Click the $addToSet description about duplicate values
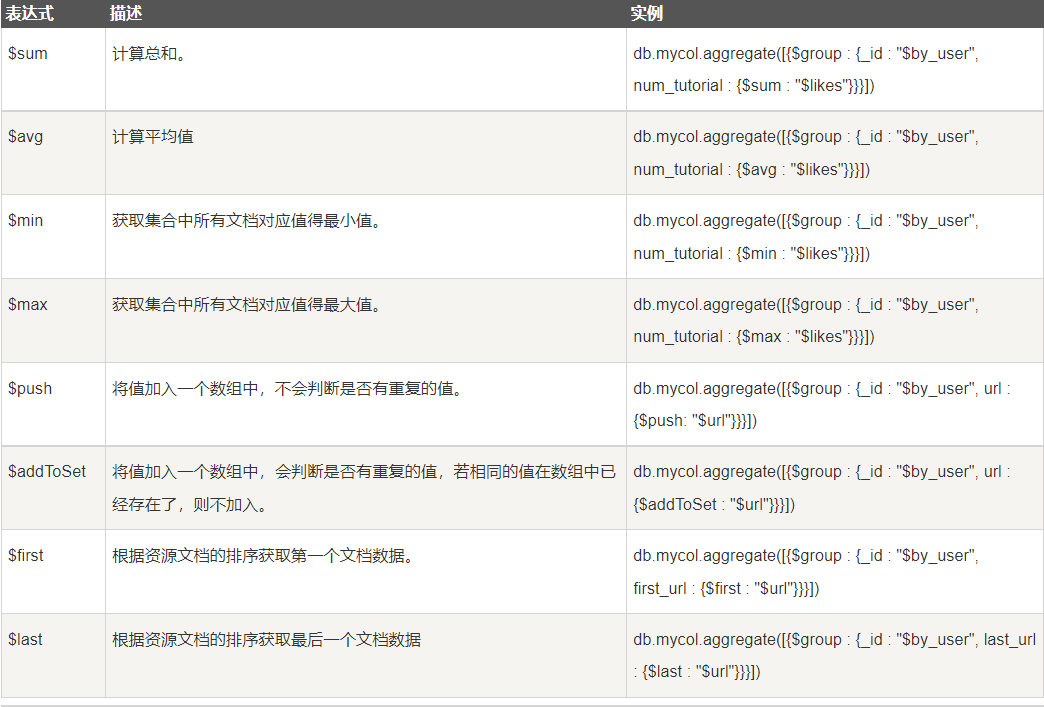This screenshot has width=1044, height=707. pyautogui.click(x=364, y=488)
